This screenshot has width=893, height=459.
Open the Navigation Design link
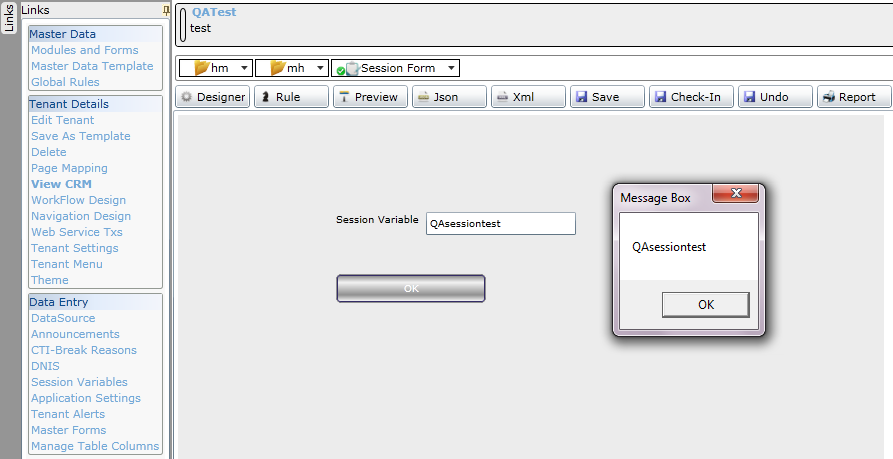coord(81,216)
